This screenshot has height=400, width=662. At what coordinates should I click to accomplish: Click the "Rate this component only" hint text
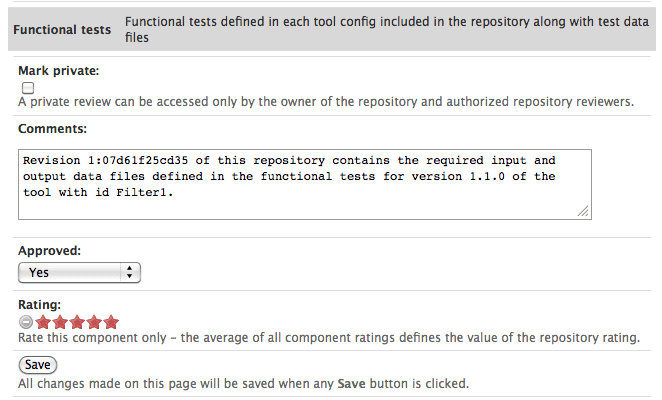coord(329,338)
